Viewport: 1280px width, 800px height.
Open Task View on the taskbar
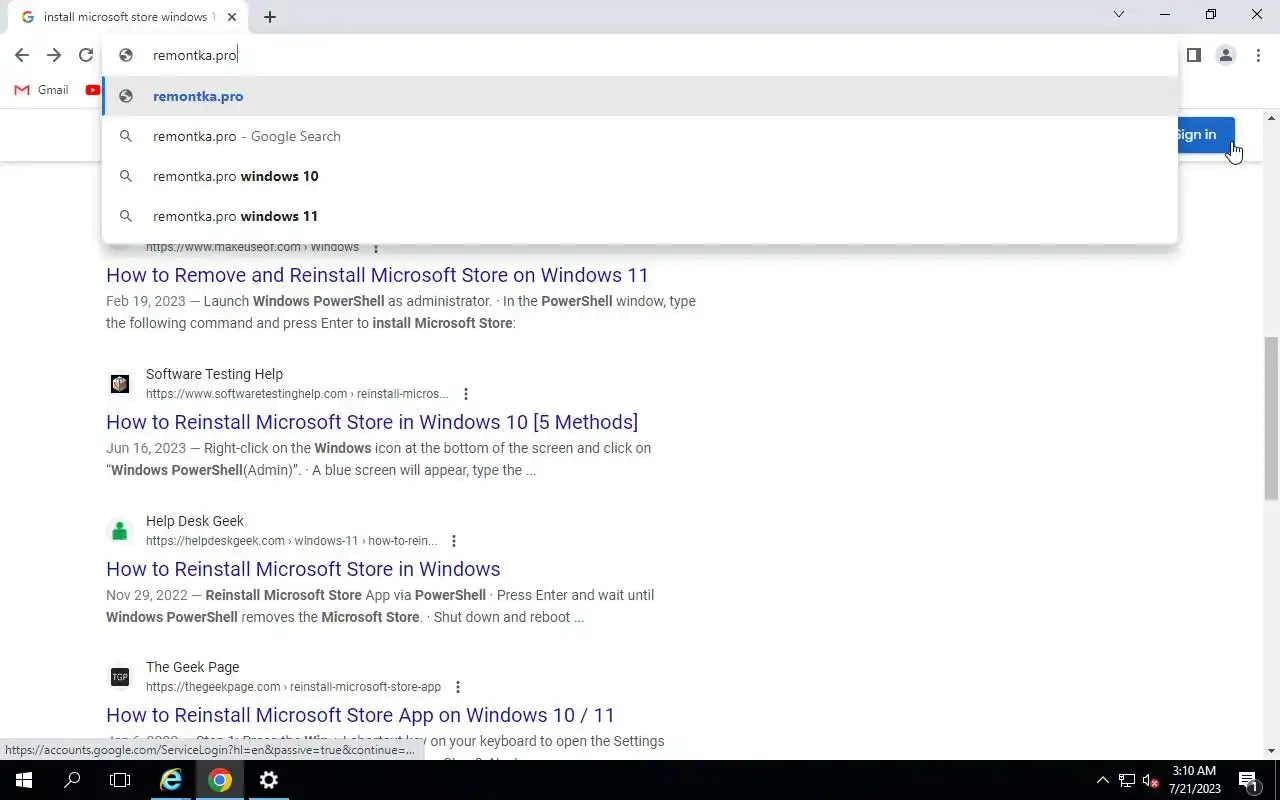click(x=120, y=780)
